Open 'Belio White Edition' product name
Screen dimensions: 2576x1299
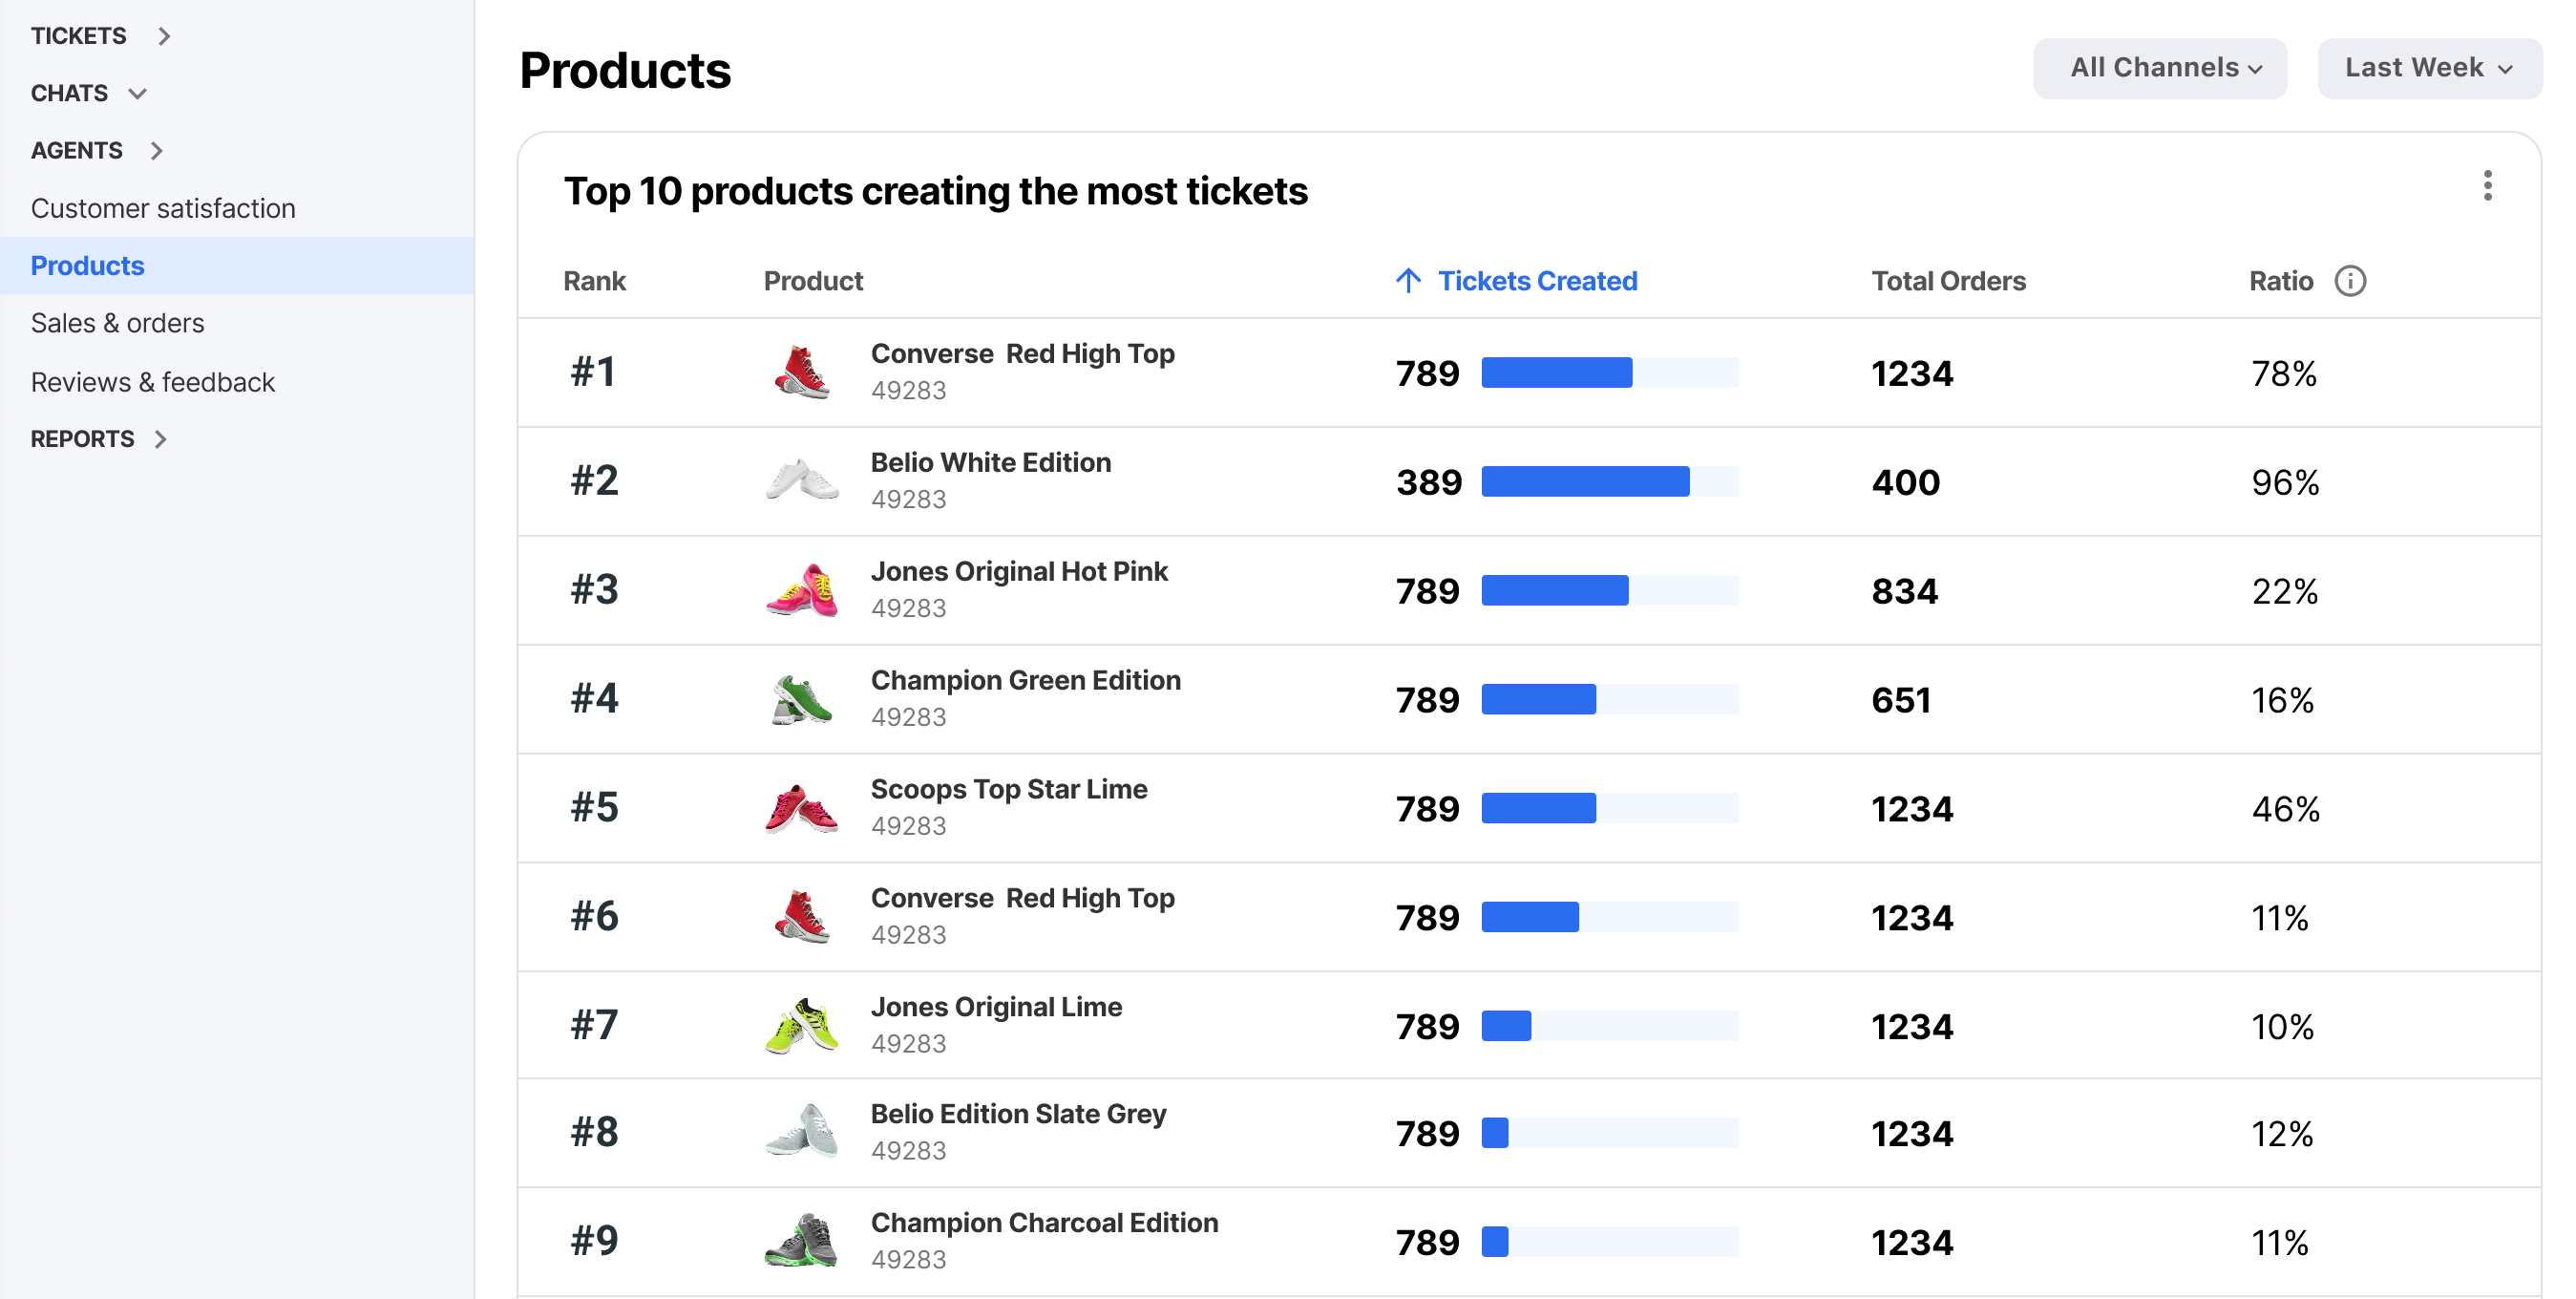[990, 463]
